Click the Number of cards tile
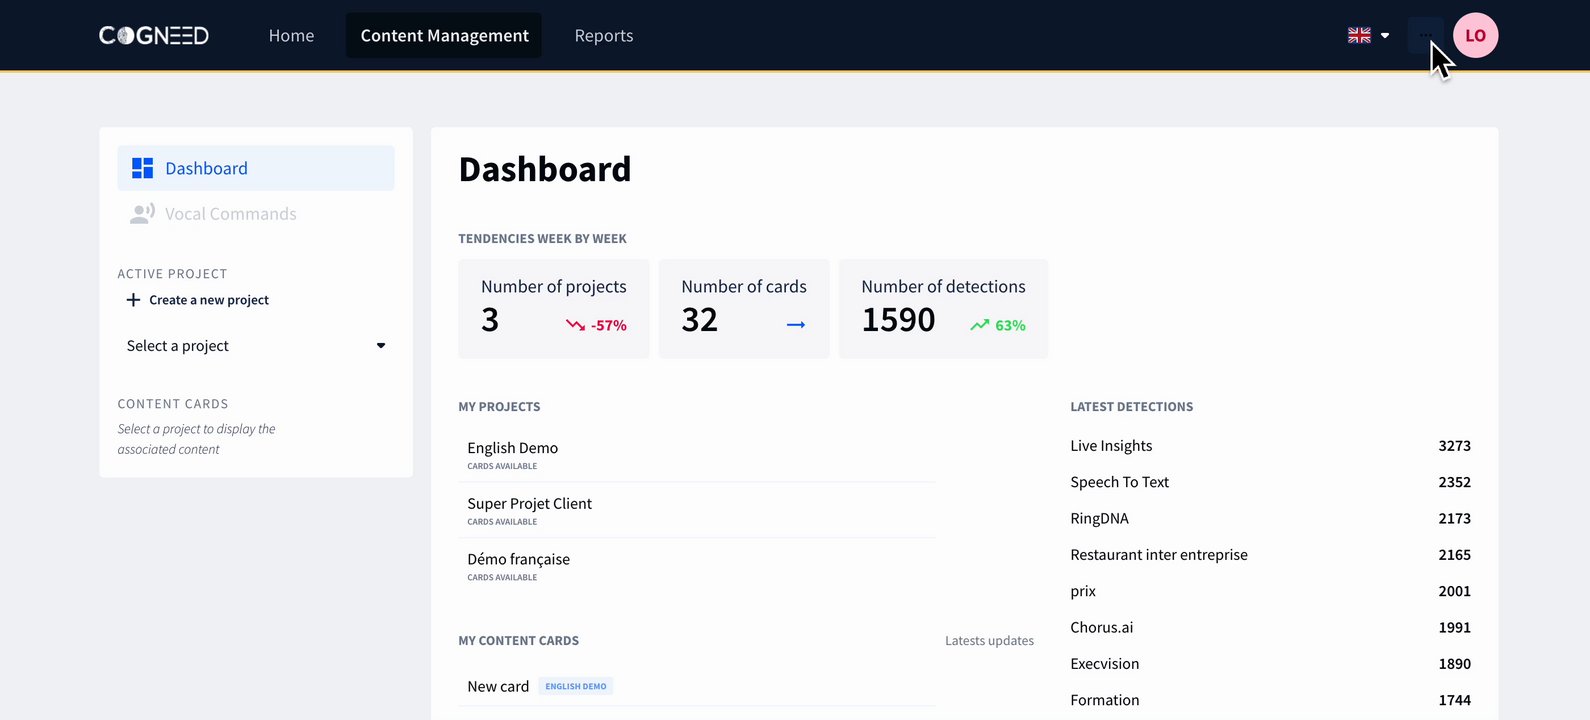This screenshot has width=1590, height=720. 744,309
